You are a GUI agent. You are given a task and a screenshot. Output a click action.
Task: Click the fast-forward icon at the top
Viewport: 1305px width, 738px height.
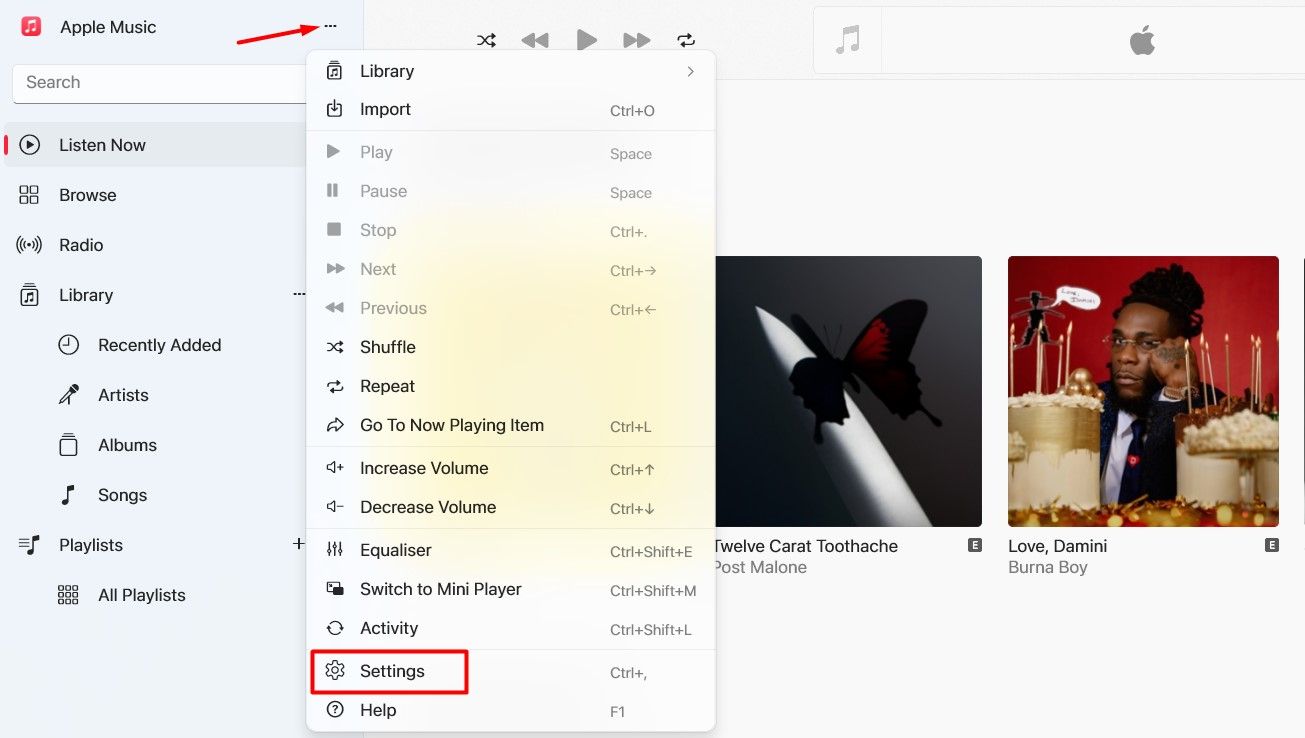tap(637, 40)
